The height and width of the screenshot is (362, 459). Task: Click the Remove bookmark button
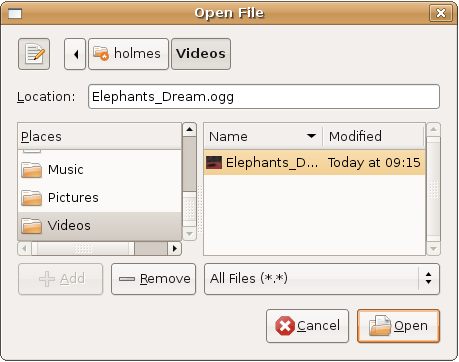click(153, 279)
